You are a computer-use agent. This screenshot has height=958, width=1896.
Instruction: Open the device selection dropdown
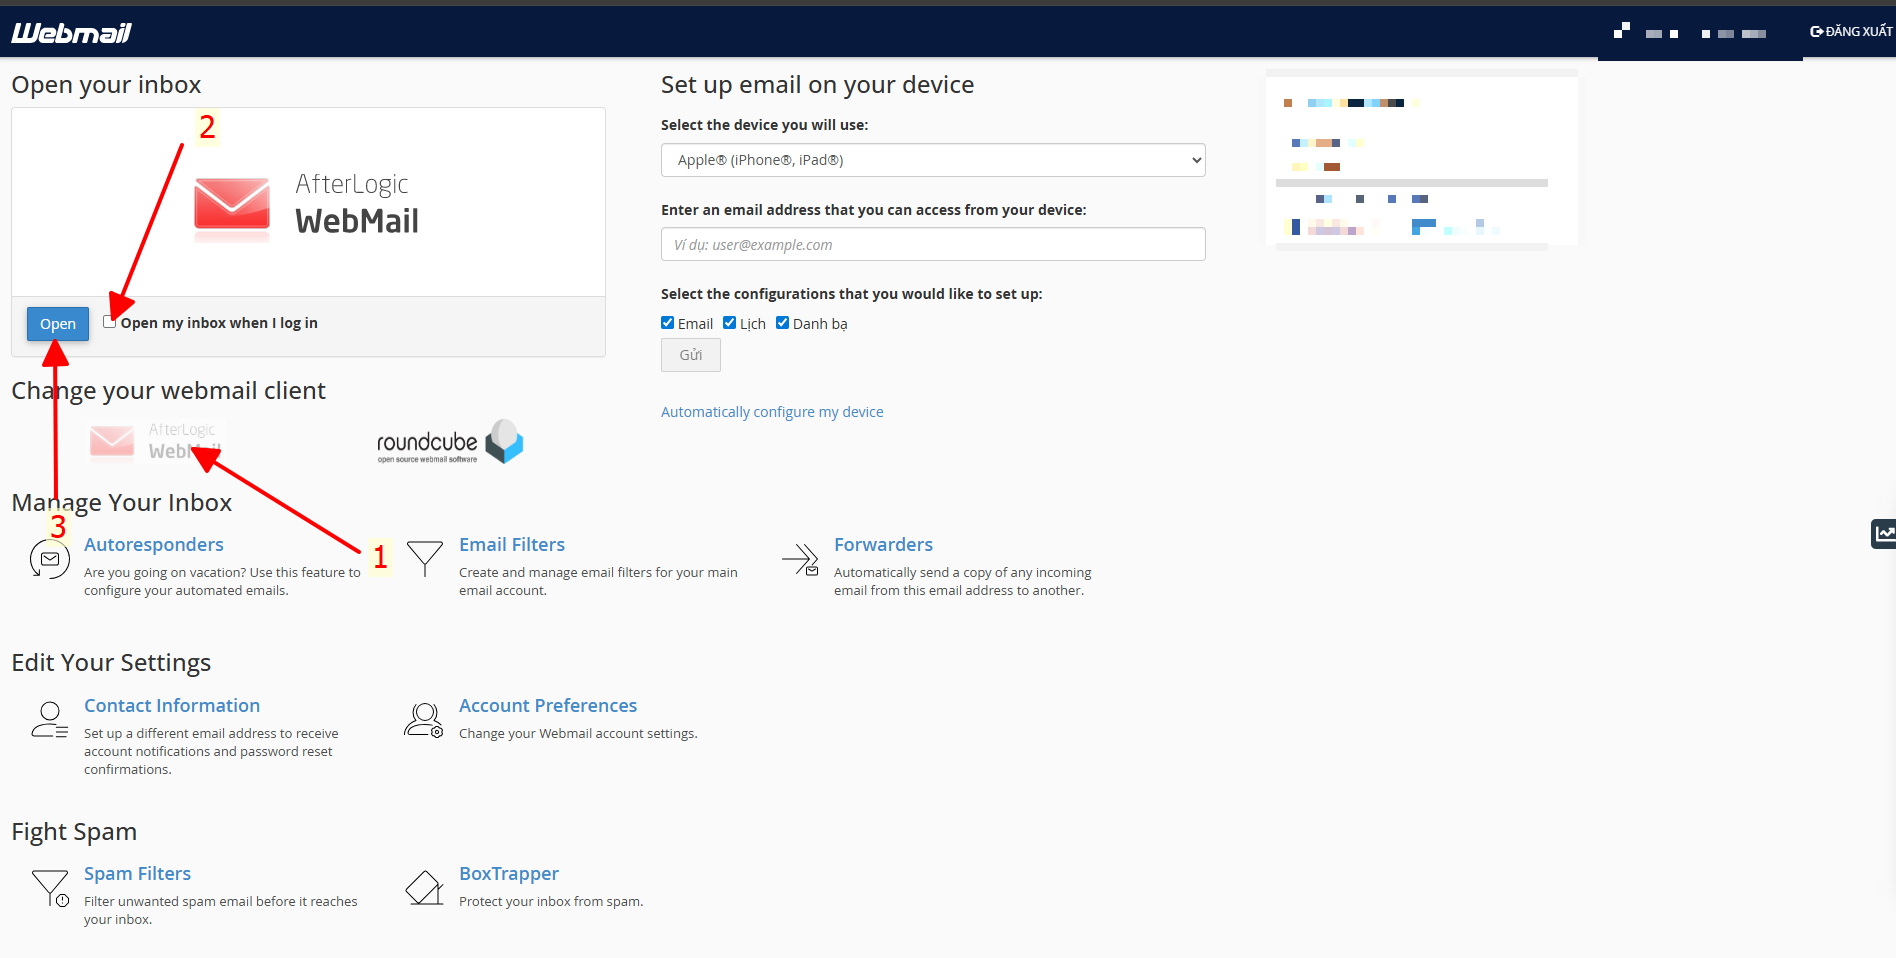932,159
